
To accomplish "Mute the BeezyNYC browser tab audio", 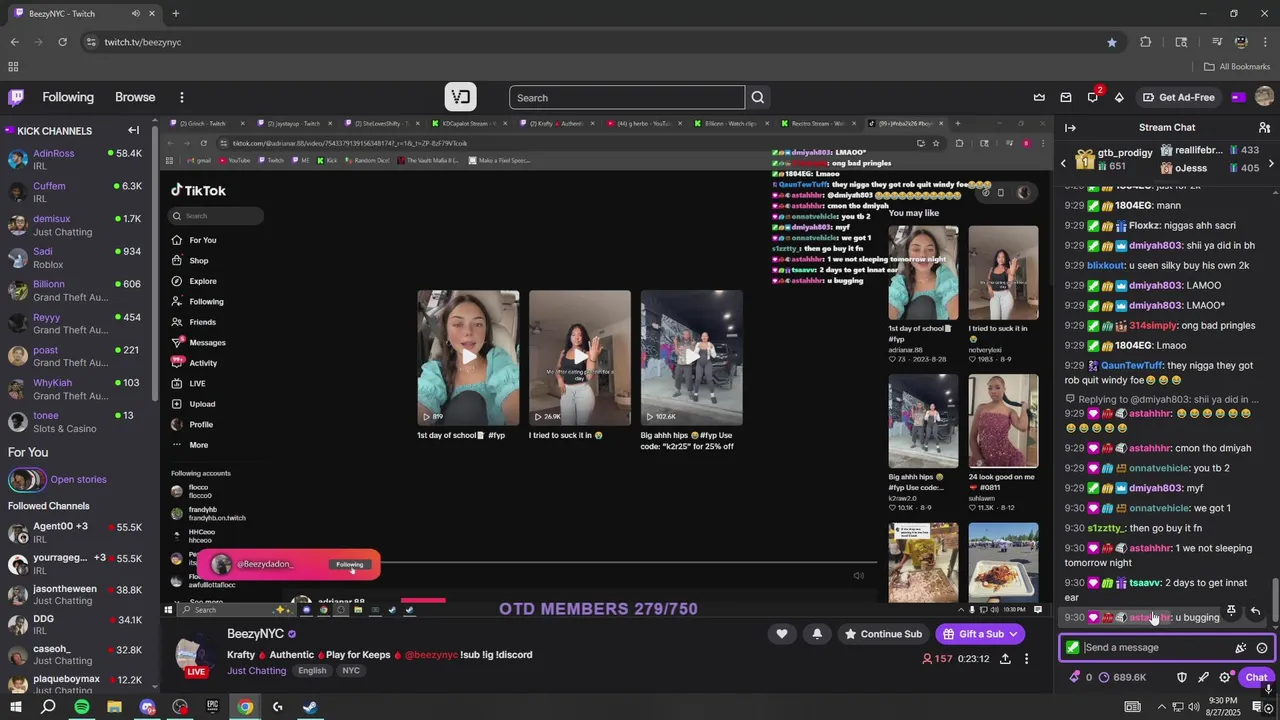I will 136,14.
